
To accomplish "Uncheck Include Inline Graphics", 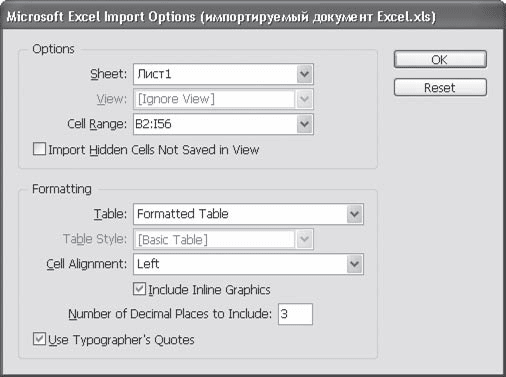I will (139, 289).
